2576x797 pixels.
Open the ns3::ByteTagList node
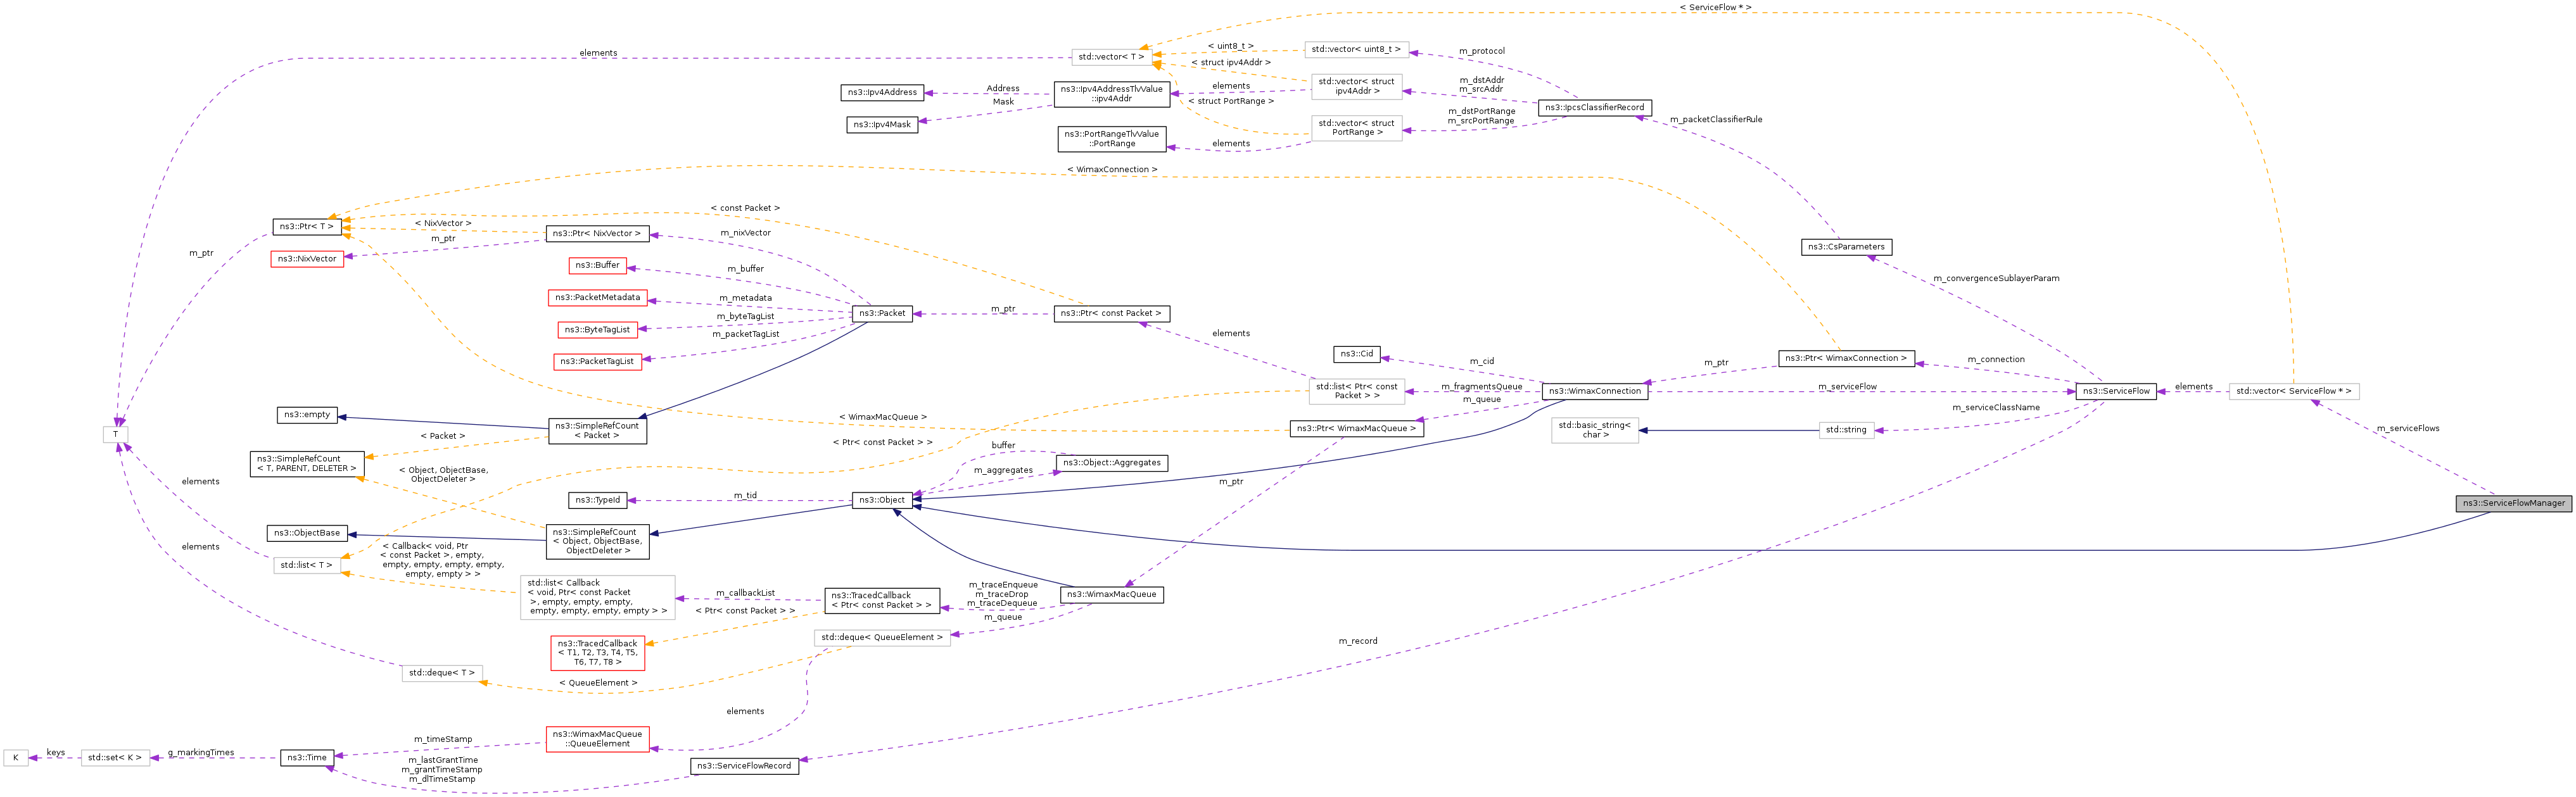(597, 329)
